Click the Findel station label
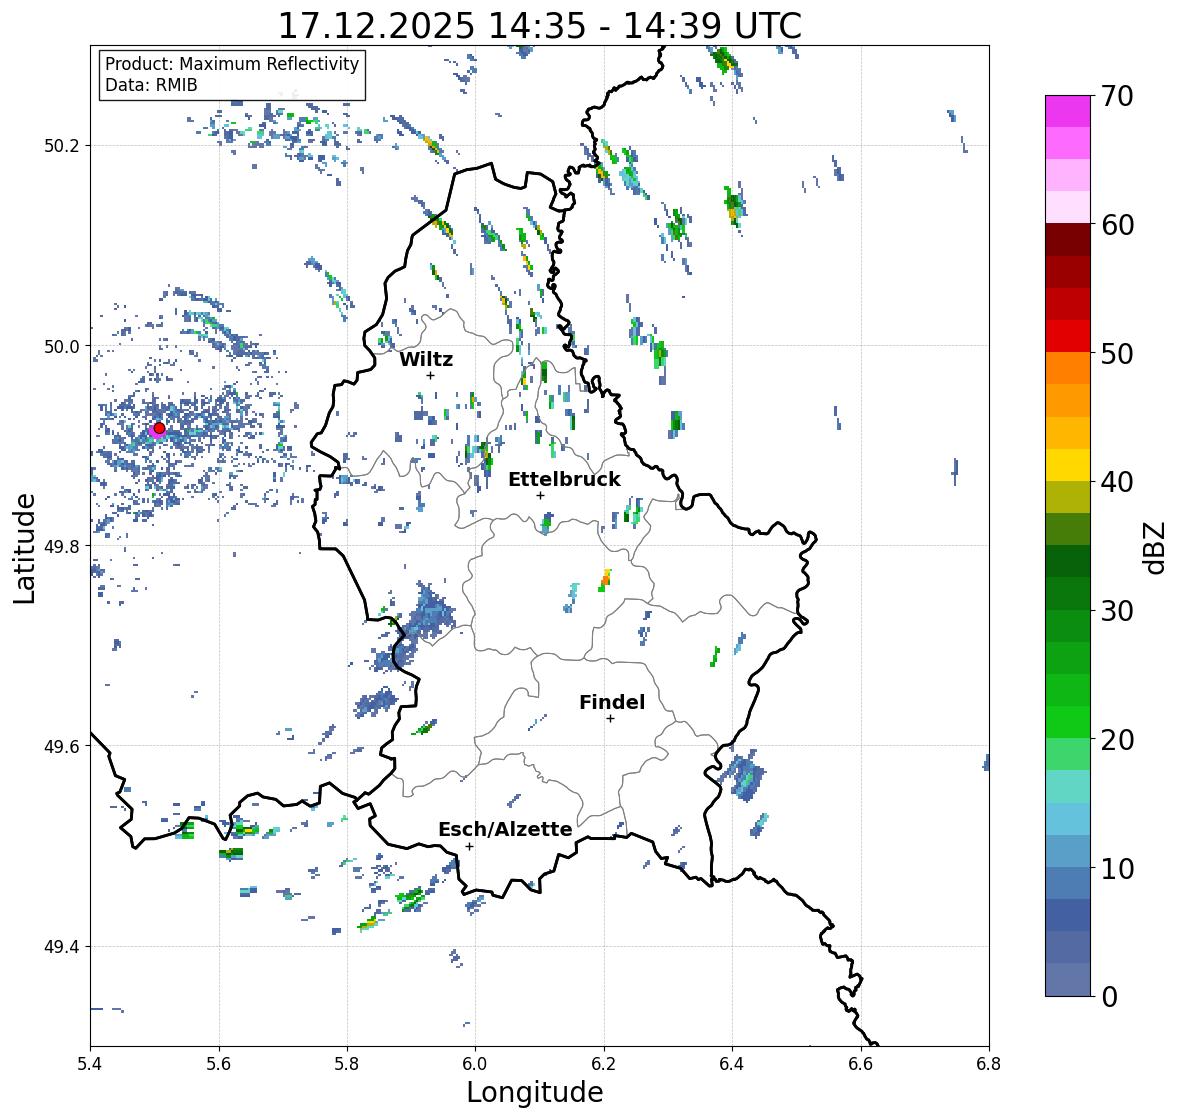The image size is (1179, 1117). (x=612, y=702)
